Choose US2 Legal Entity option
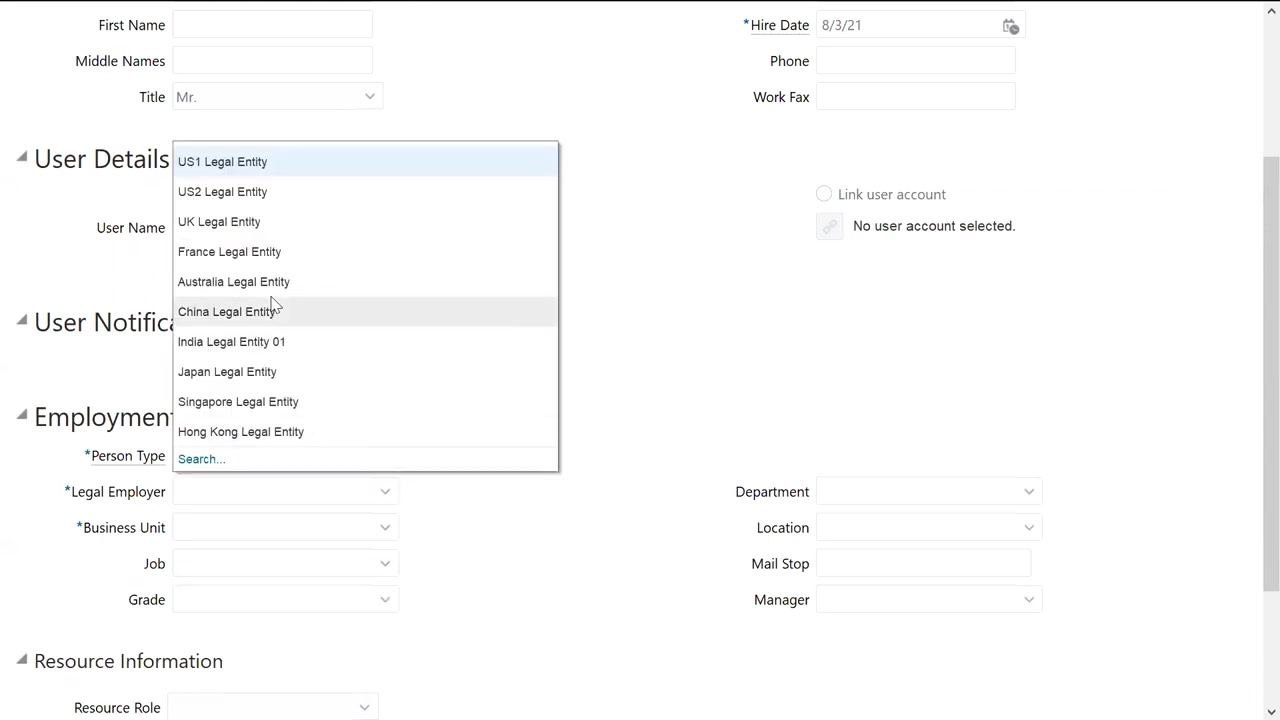This screenshot has height=720, width=1280. click(365, 192)
